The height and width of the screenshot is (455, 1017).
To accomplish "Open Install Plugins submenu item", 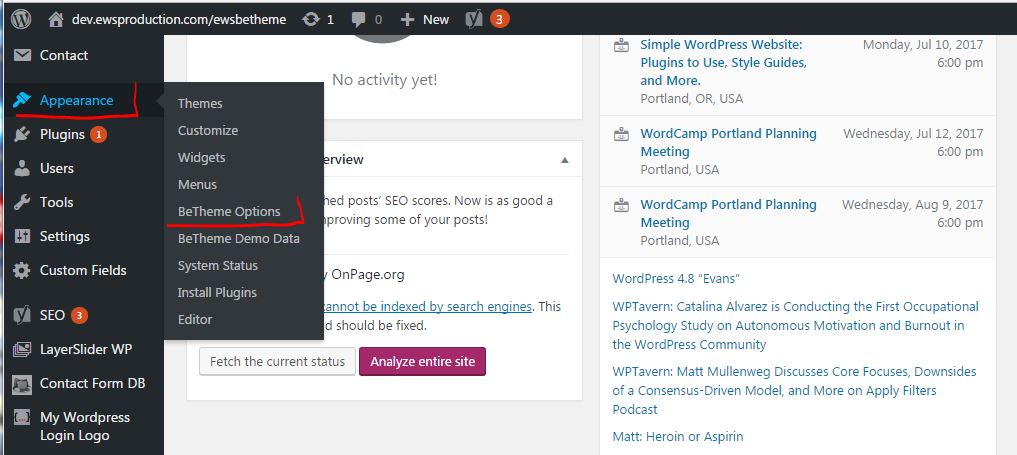I will pyautogui.click(x=217, y=293).
